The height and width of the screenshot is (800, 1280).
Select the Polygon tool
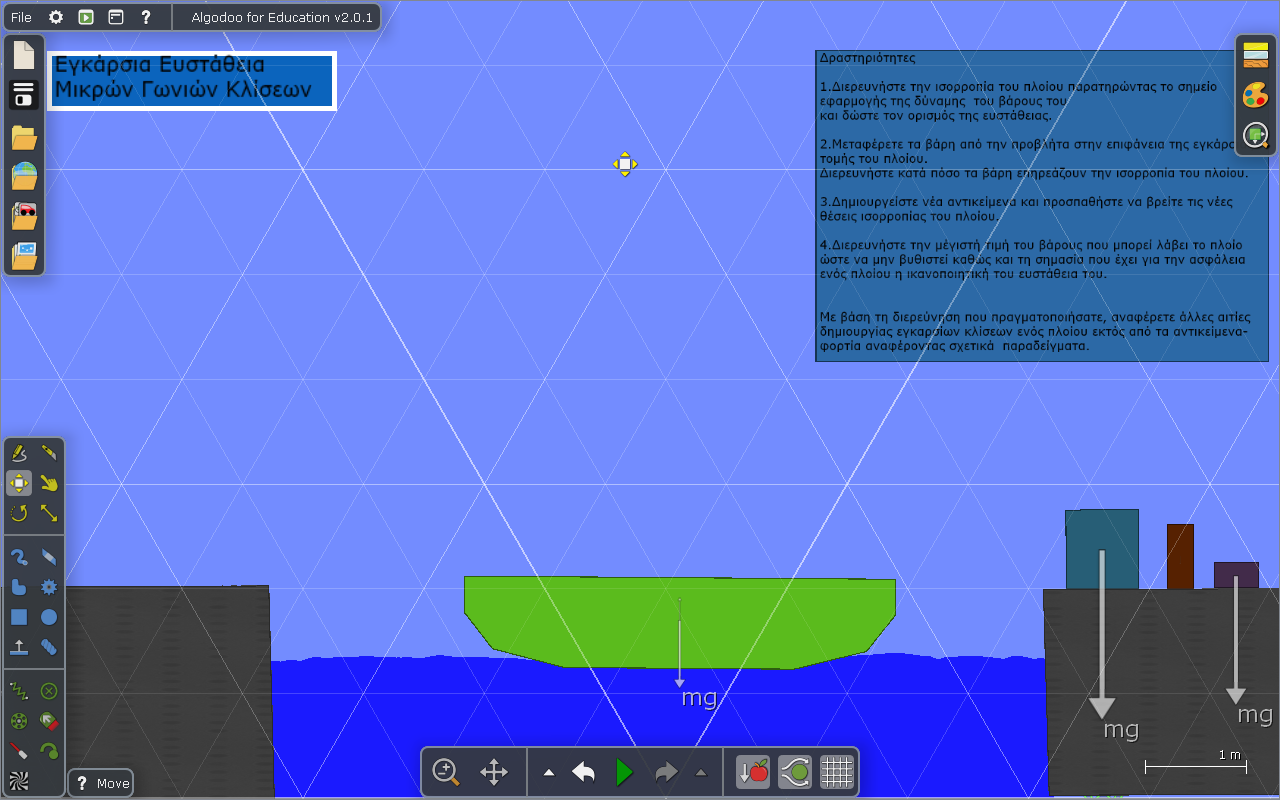(19, 587)
